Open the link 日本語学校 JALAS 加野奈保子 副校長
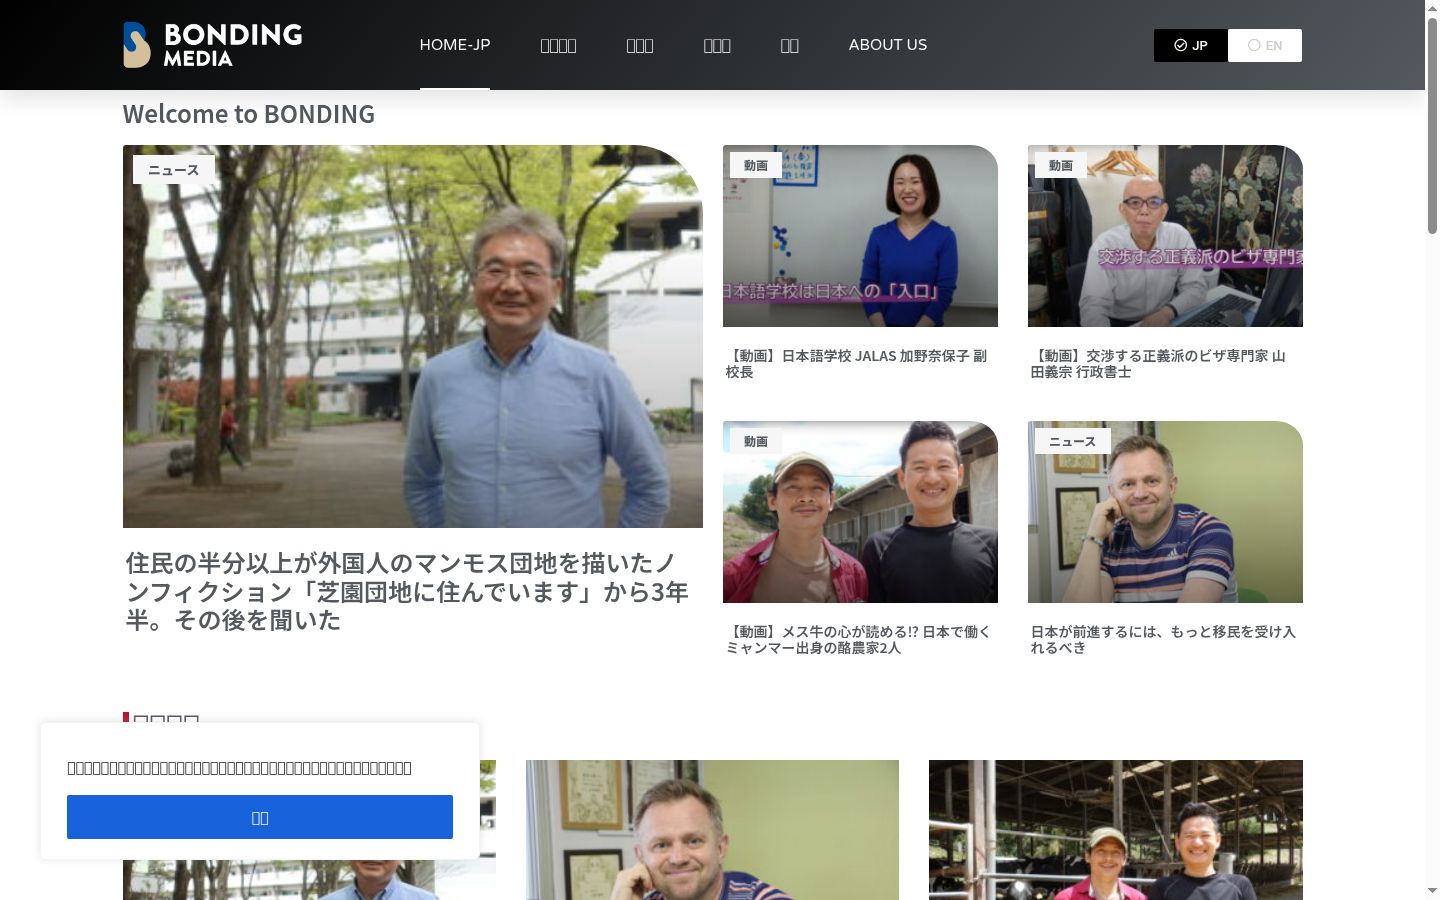This screenshot has width=1440, height=900. pyautogui.click(x=856, y=364)
